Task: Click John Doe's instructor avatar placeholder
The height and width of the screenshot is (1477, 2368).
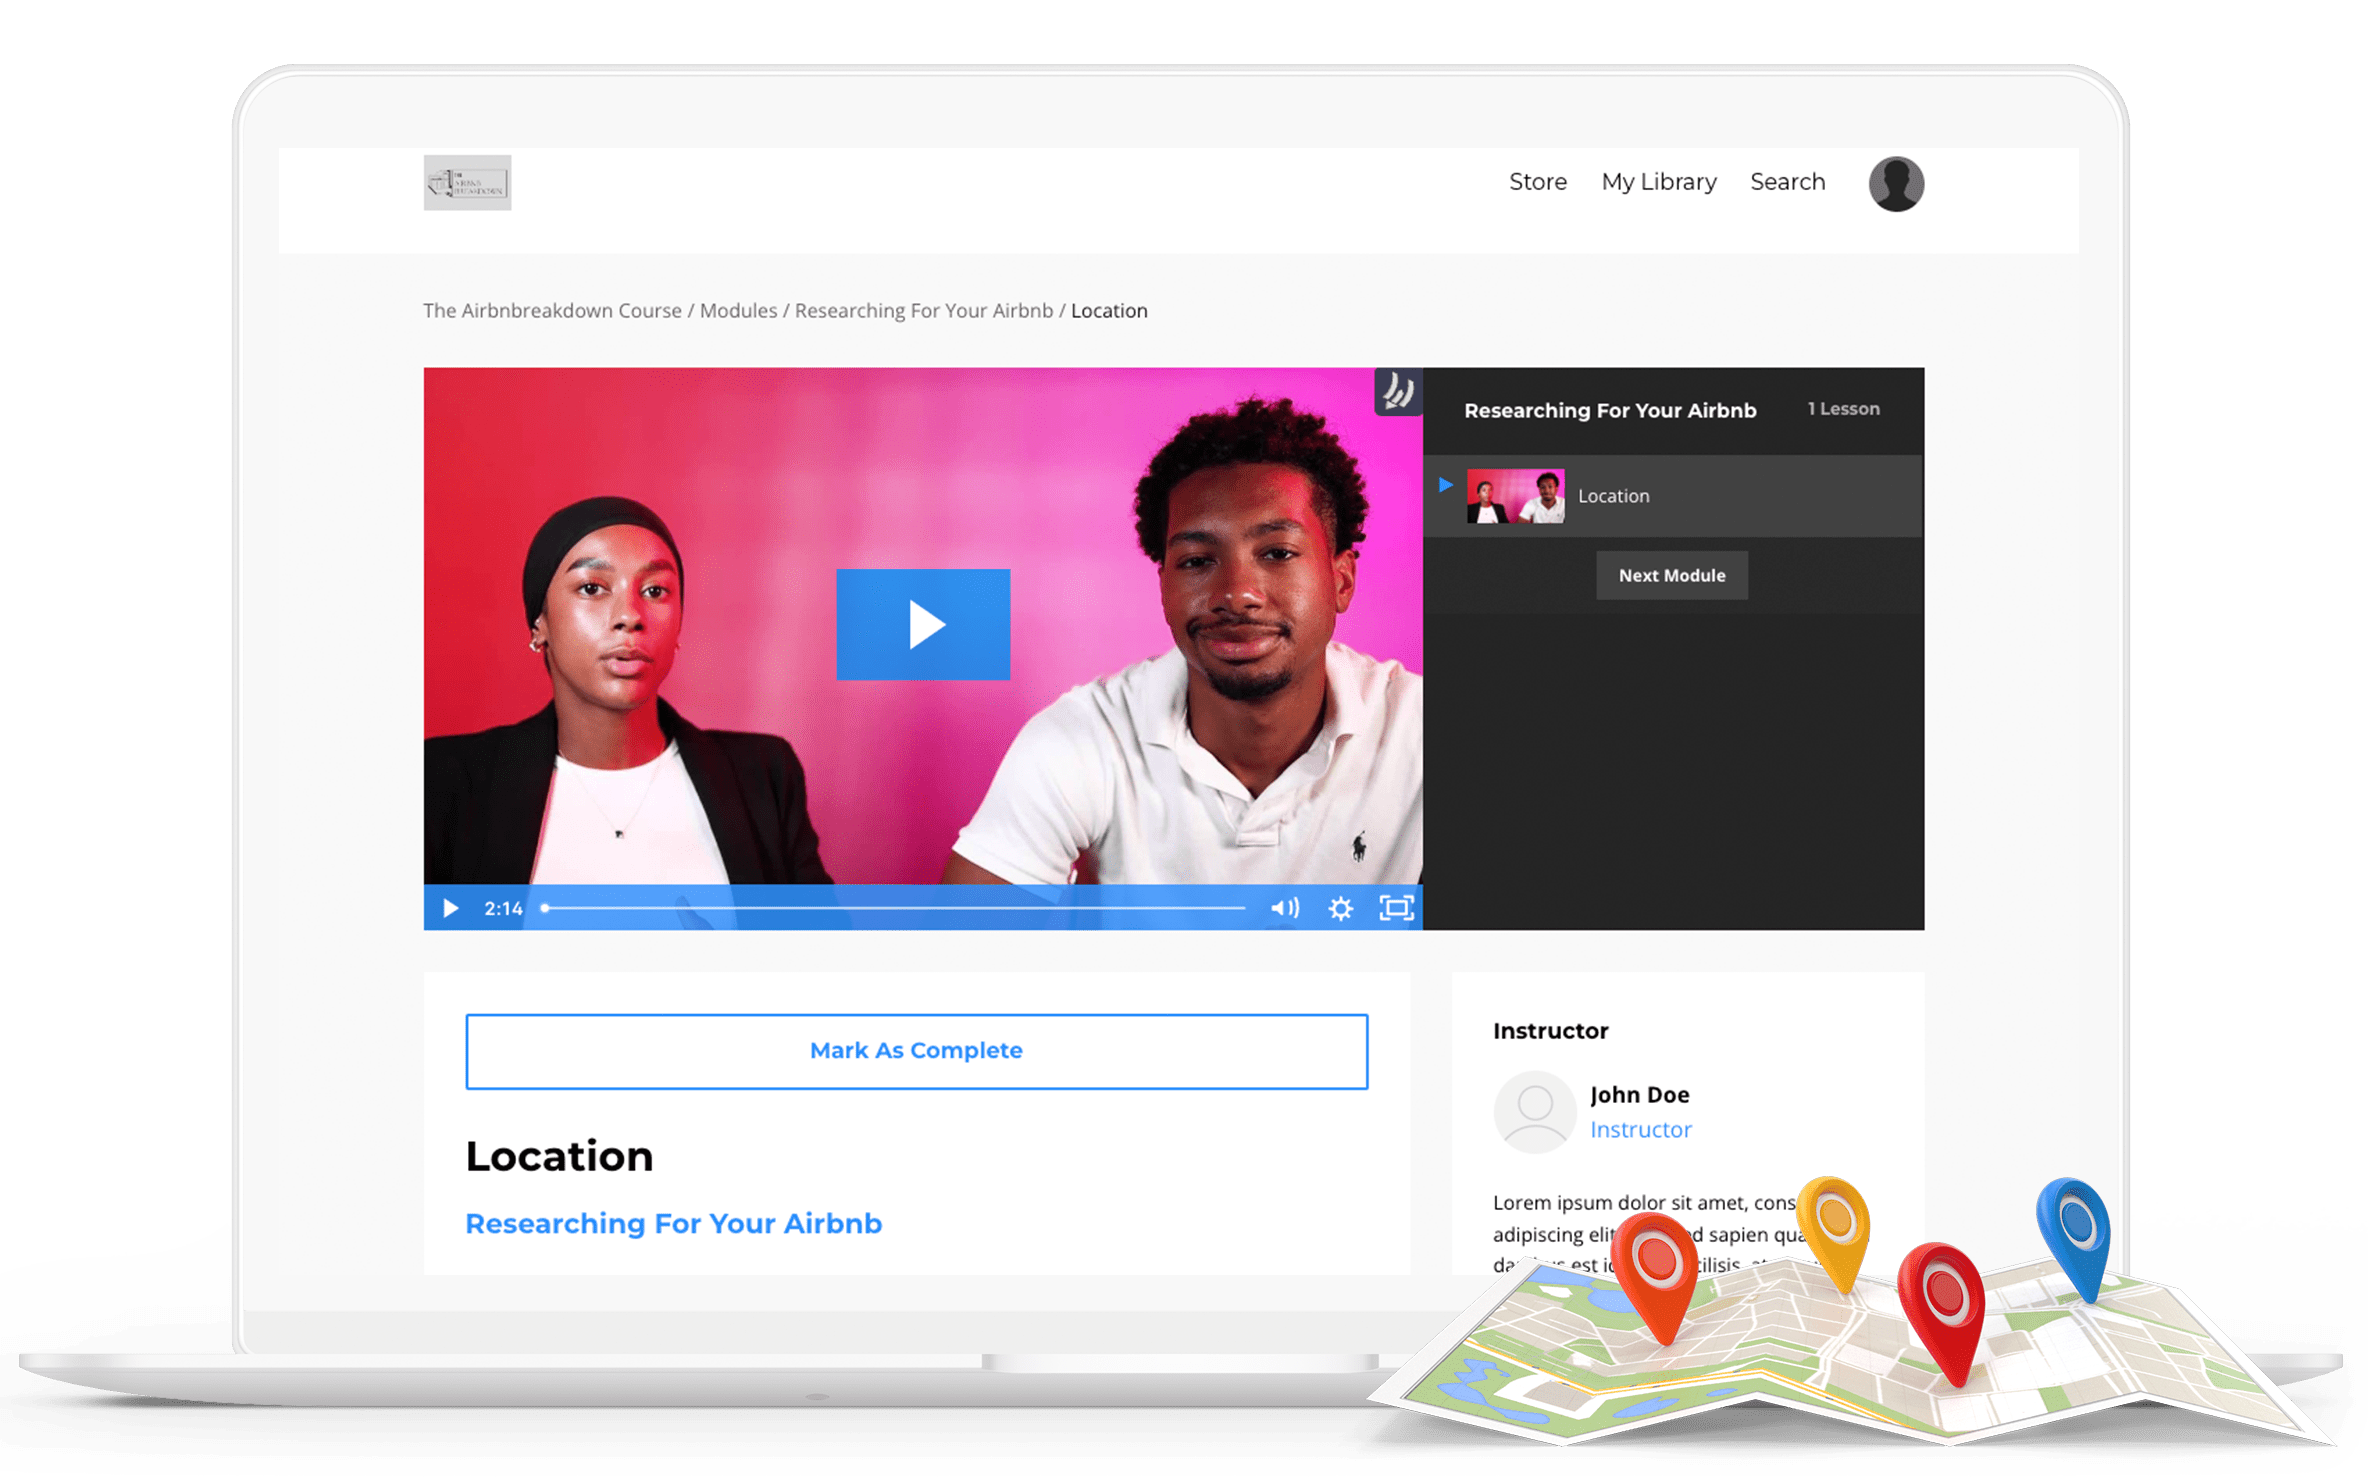Action: pos(1534,1111)
